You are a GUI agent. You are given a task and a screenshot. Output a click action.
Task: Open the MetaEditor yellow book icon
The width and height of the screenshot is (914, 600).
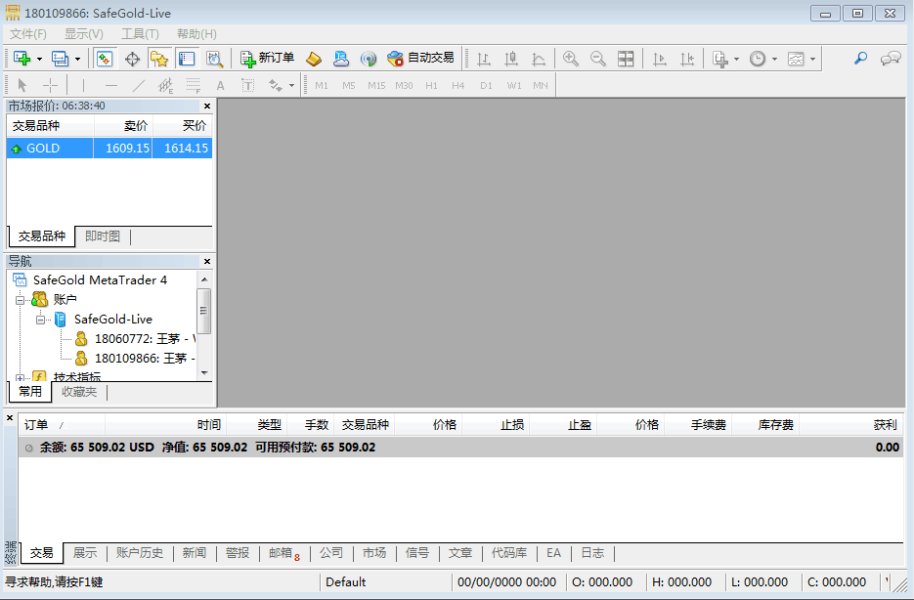(x=314, y=58)
